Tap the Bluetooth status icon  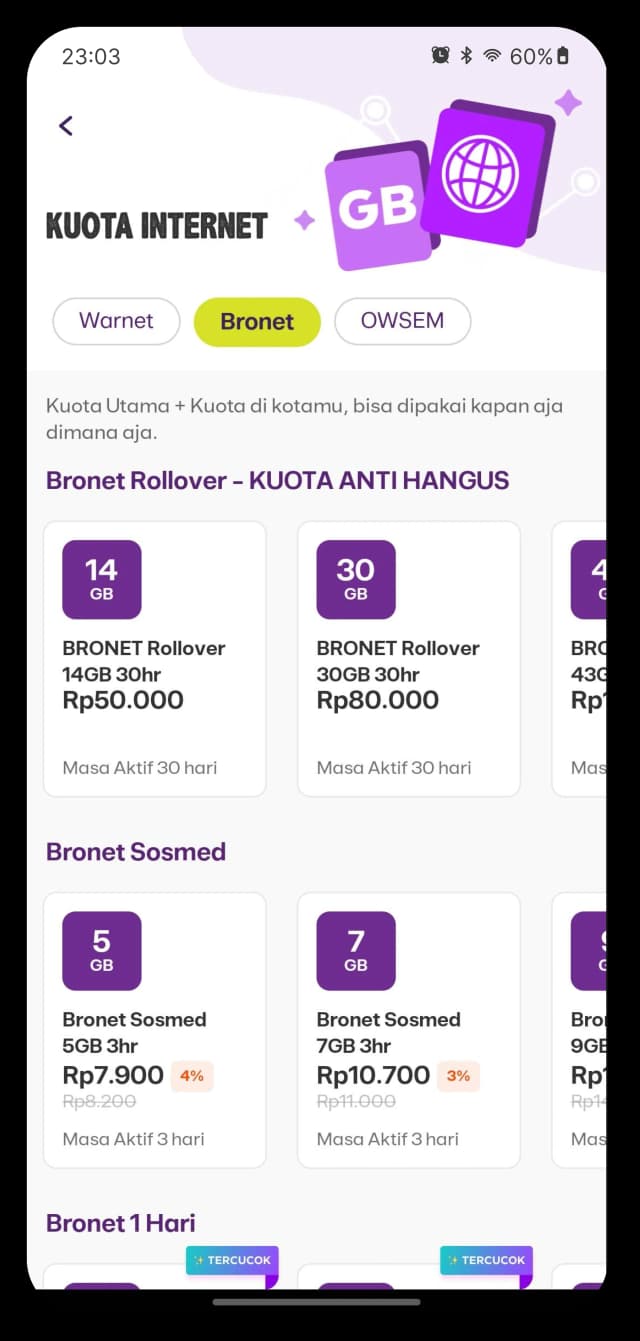466,56
